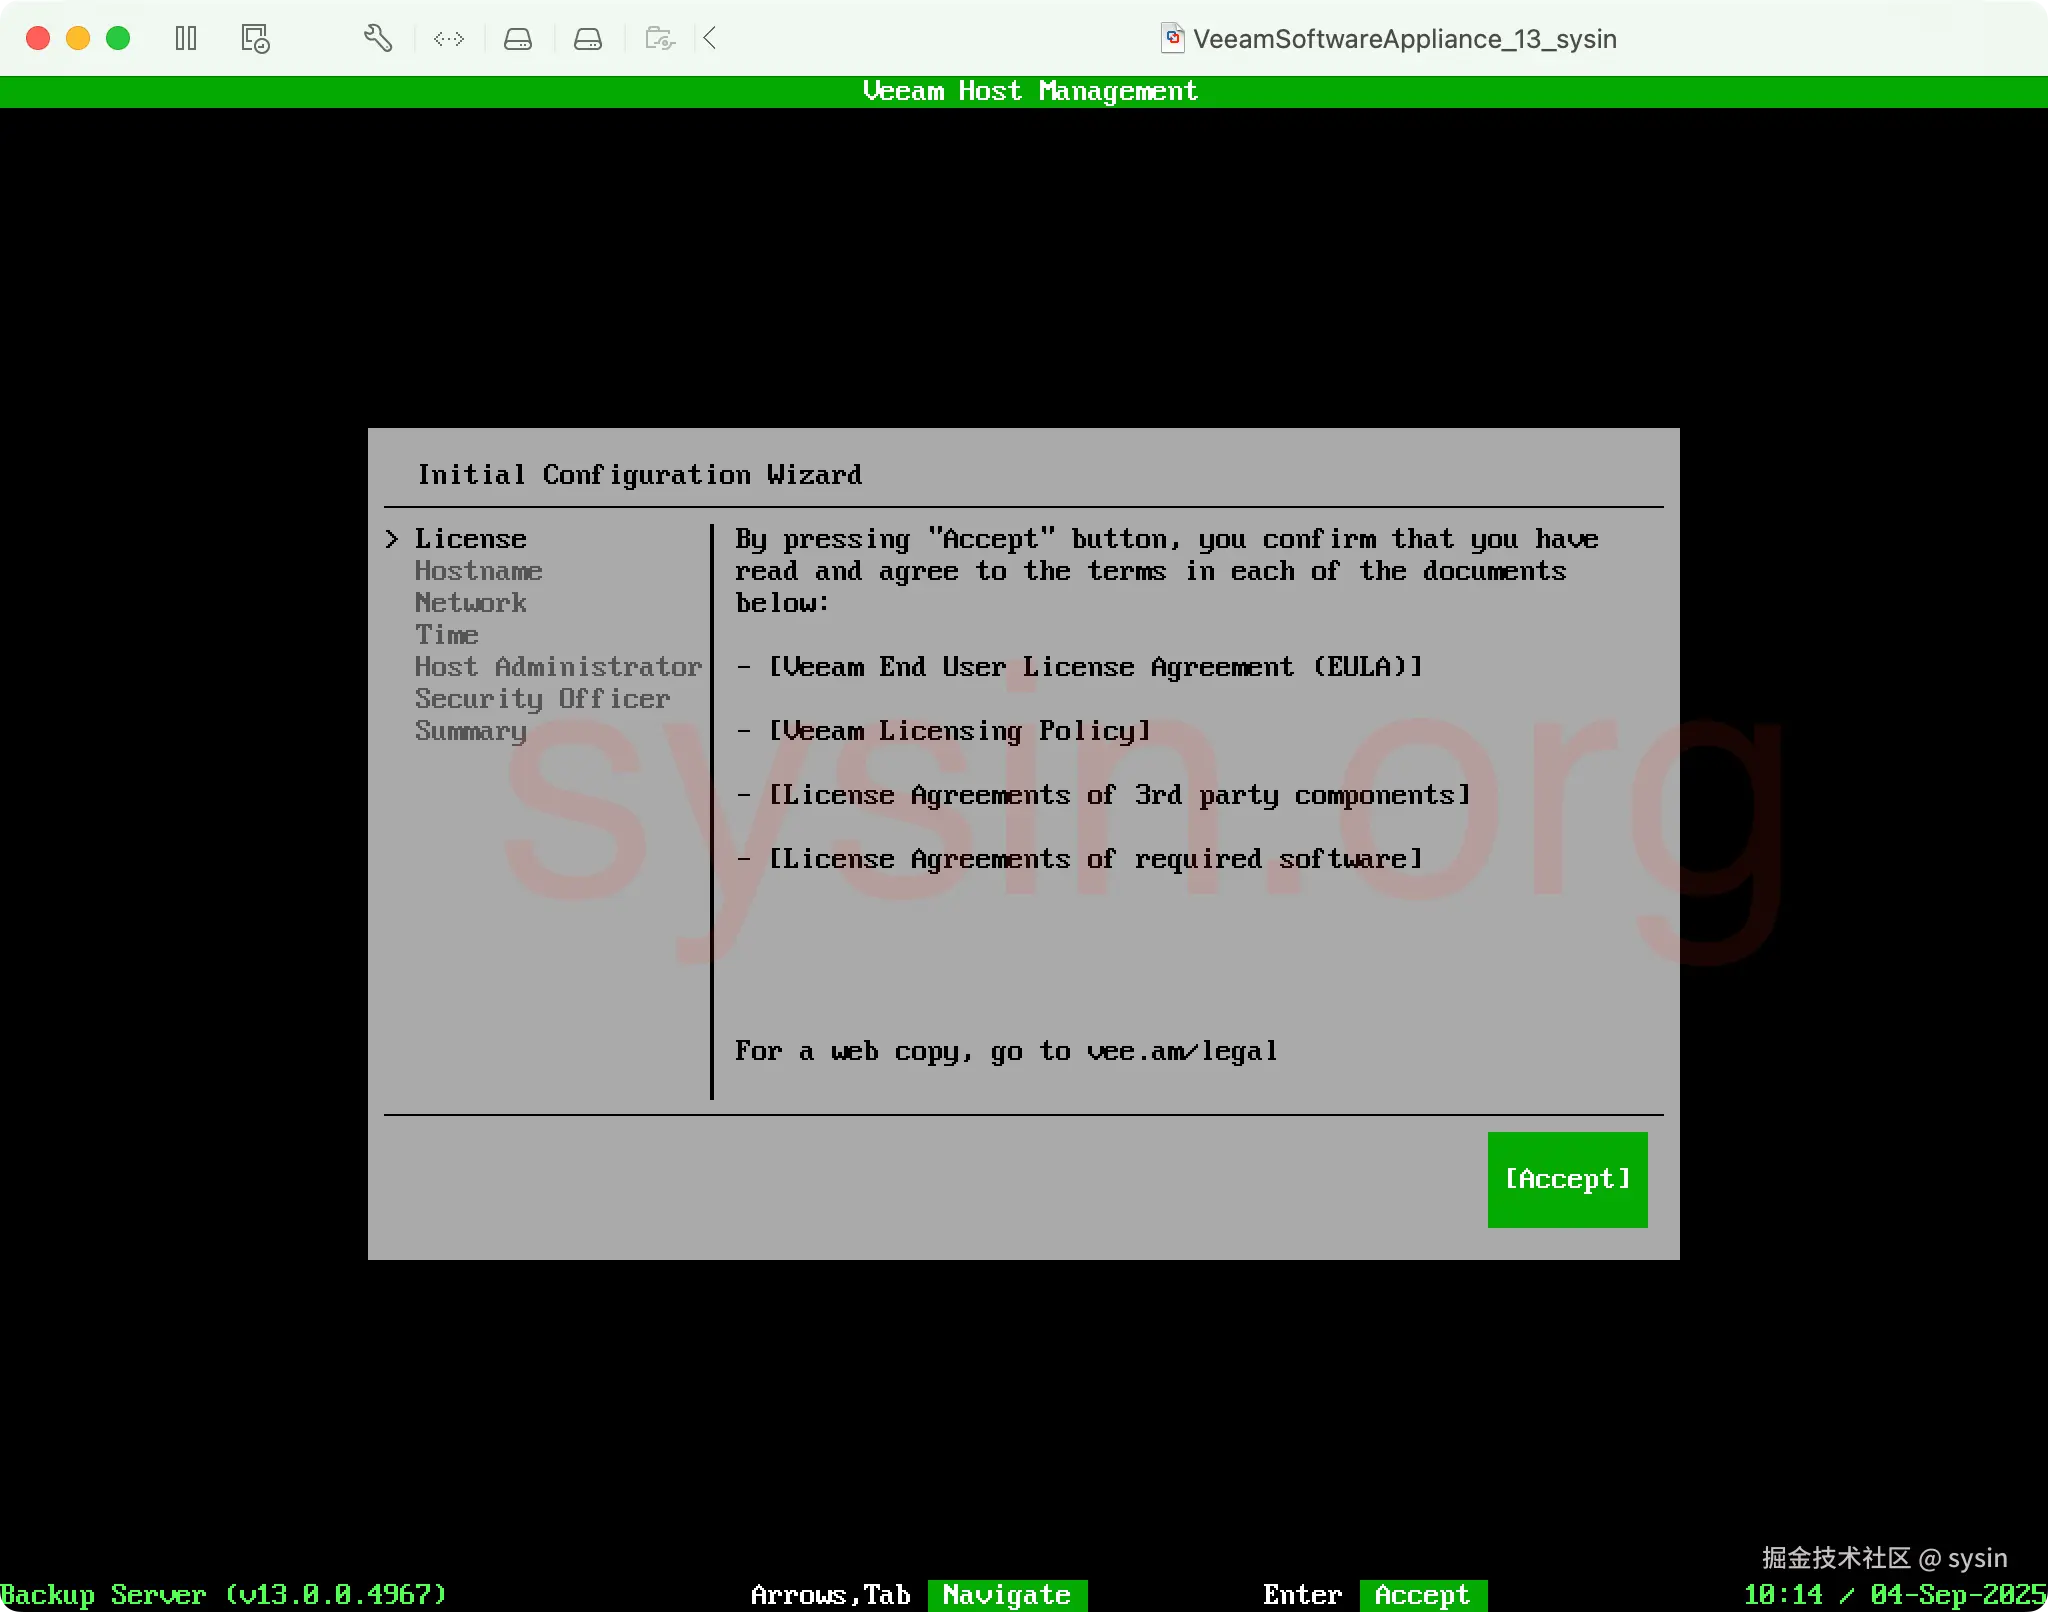Click the VM document icon in title
Image resolution: width=2048 pixels, height=1612 pixels.
[x=1172, y=39]
